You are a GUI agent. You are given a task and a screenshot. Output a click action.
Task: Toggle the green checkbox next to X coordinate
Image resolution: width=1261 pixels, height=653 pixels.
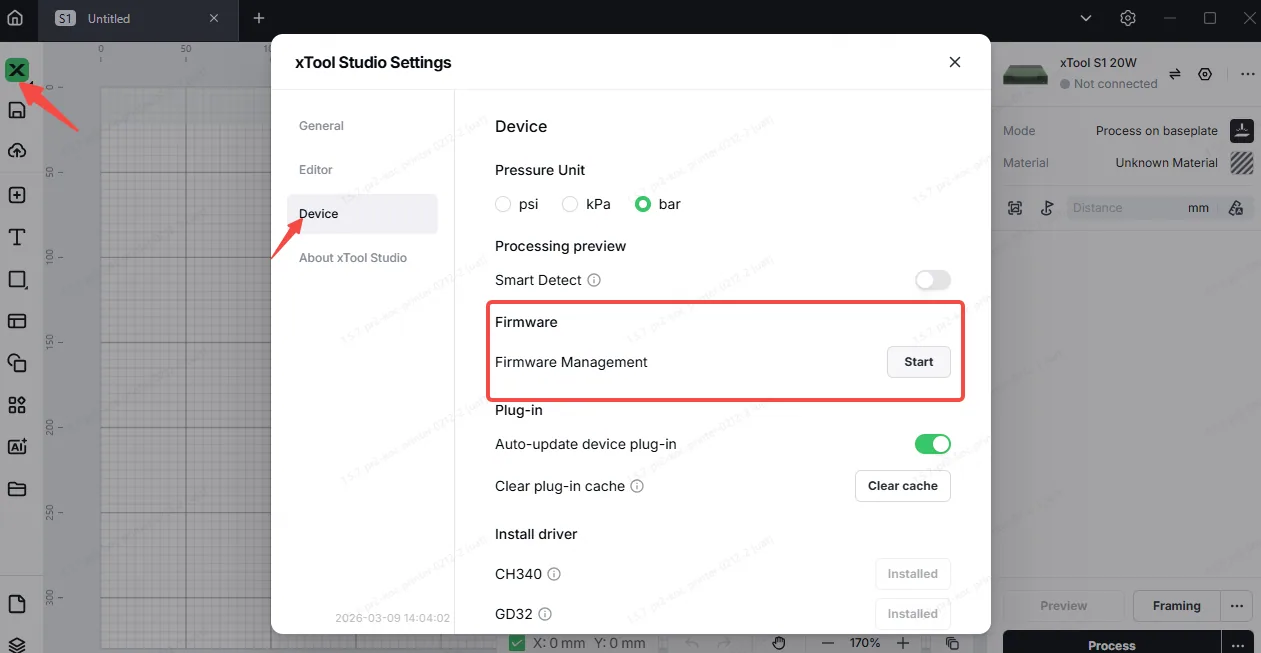[x=517, y=643]
